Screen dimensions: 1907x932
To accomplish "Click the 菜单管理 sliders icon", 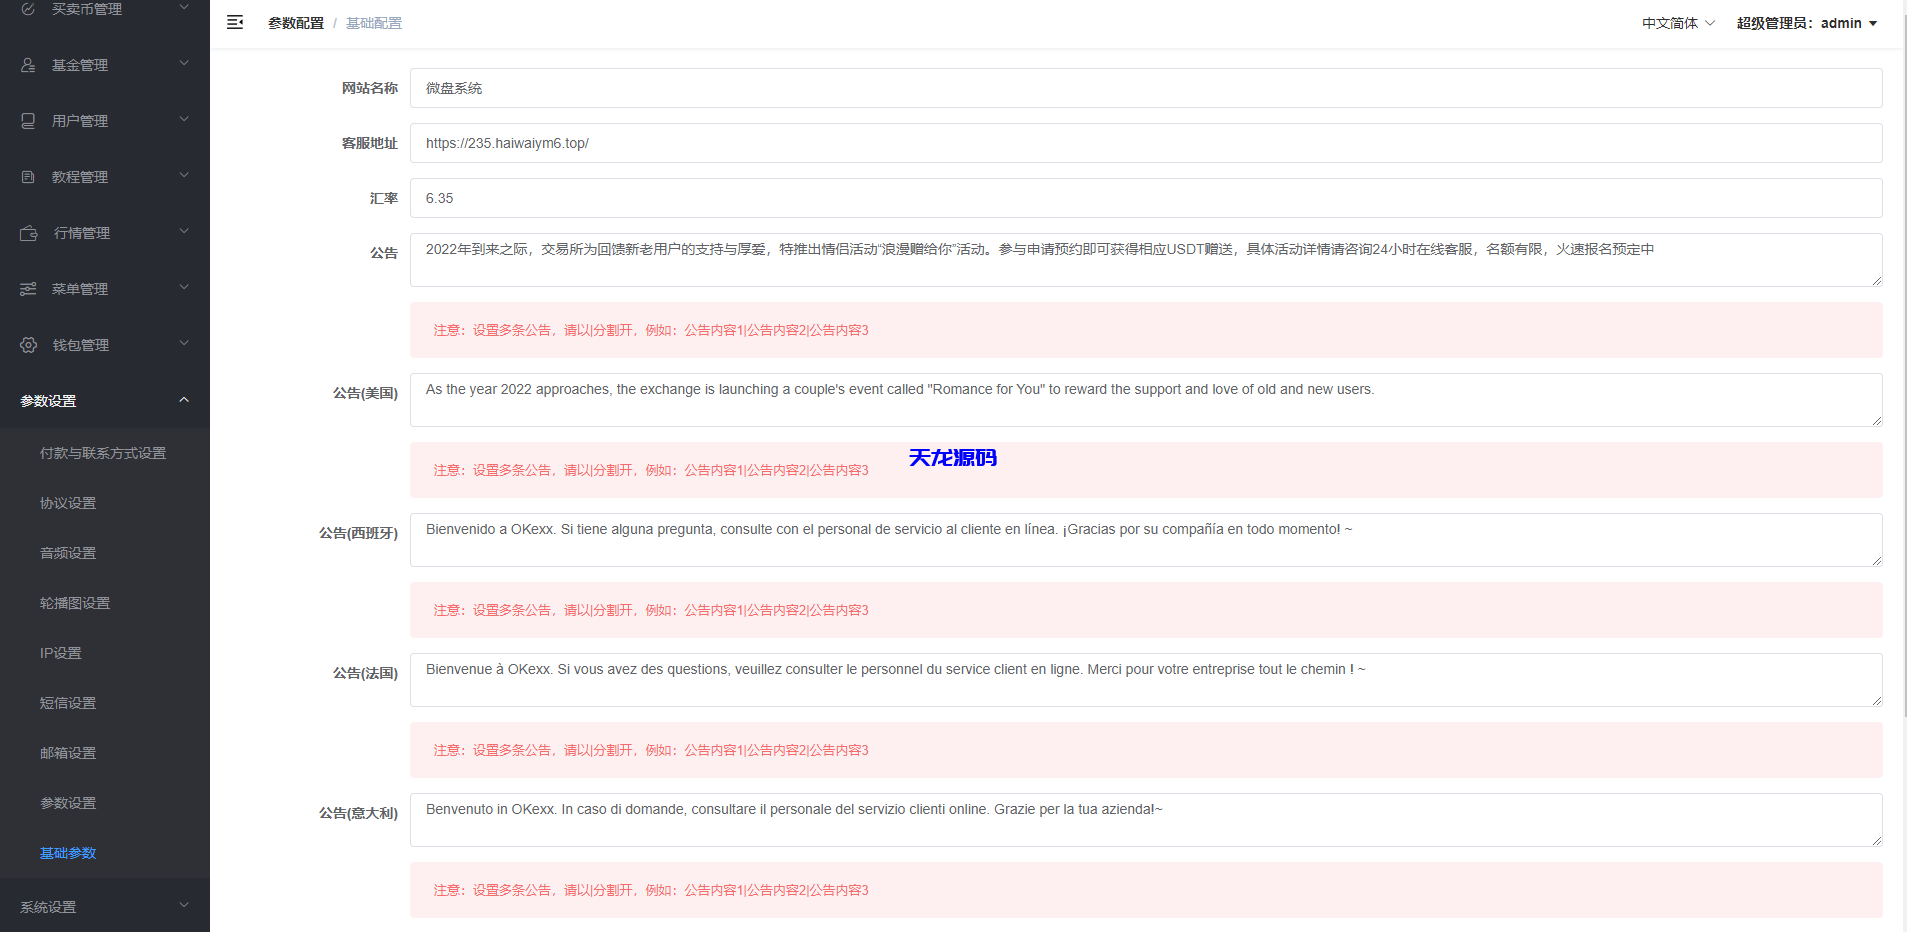I will [28, 289].
